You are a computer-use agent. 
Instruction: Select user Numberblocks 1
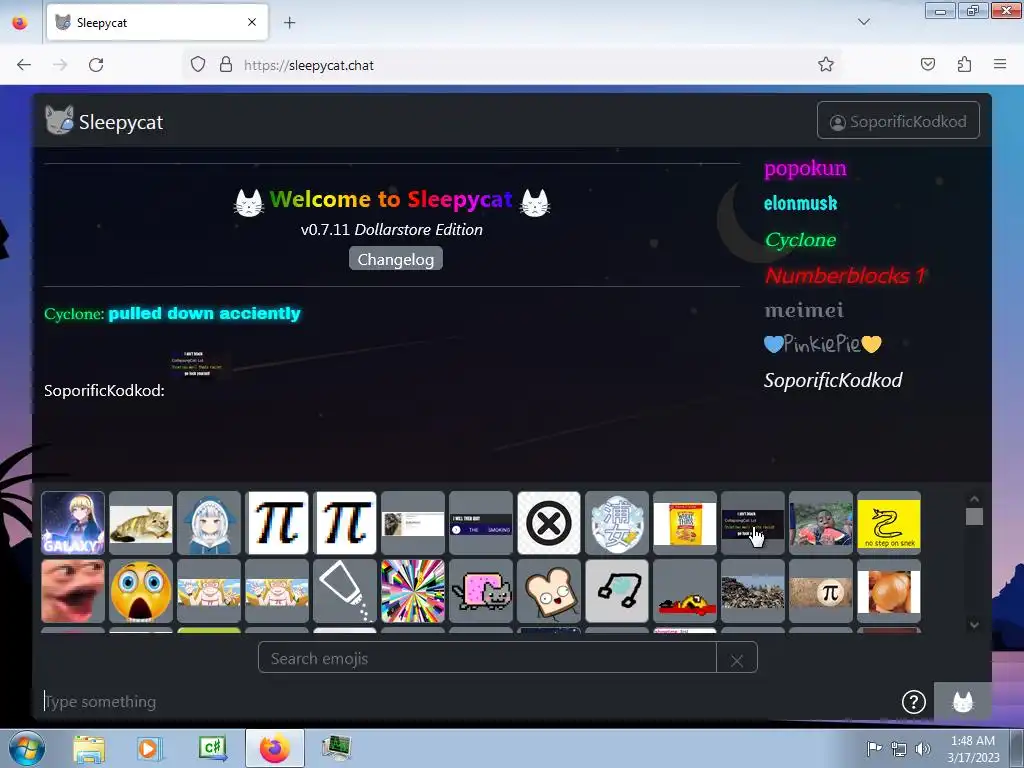[x=845, y=275]
